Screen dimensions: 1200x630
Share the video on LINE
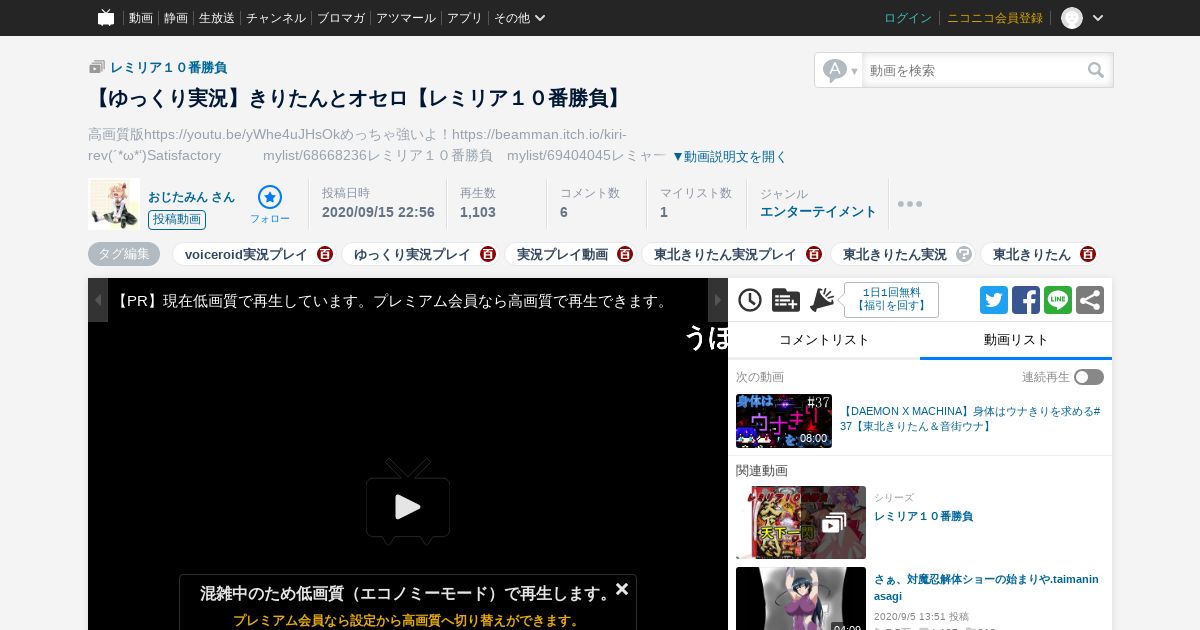pyautogui.click(x=1058, y=300)
